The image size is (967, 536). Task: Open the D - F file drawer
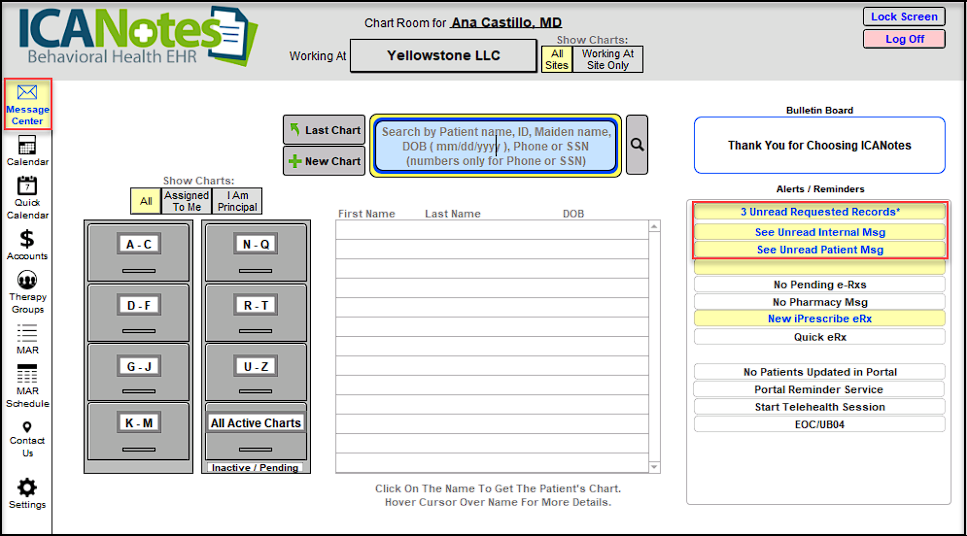139,313
